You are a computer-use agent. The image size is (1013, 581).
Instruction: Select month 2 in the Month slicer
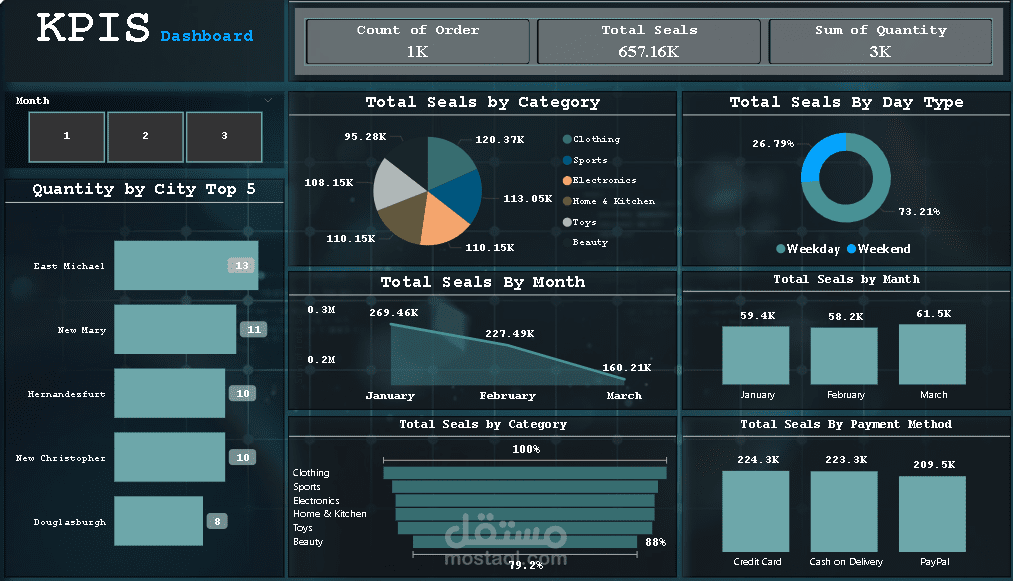(145, 136)
